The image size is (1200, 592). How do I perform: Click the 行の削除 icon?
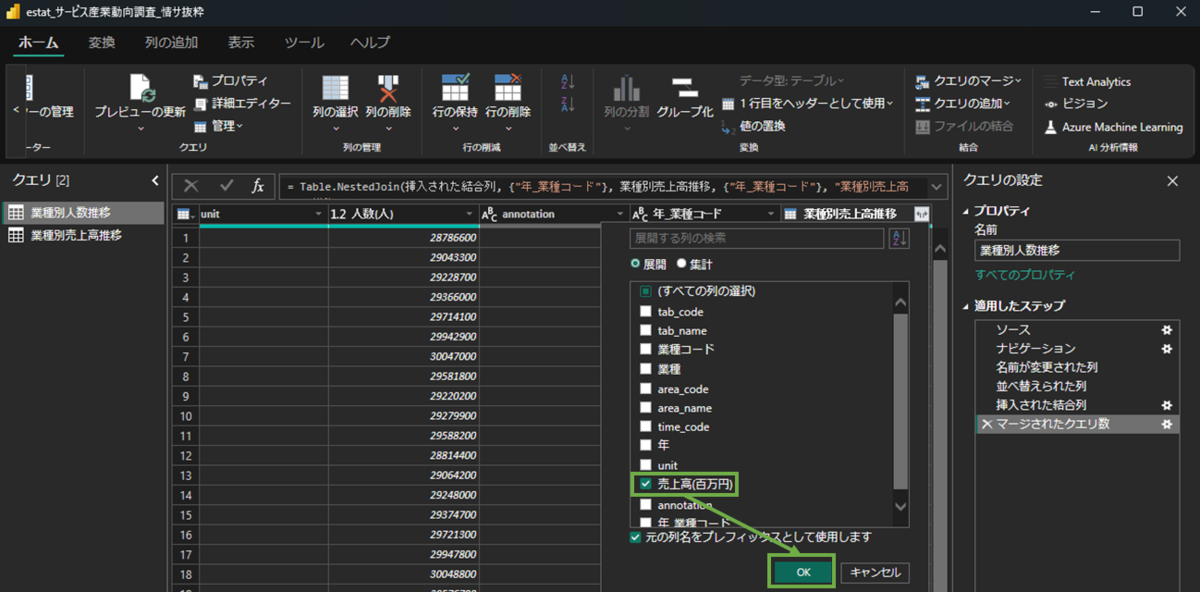click(508, 87)
